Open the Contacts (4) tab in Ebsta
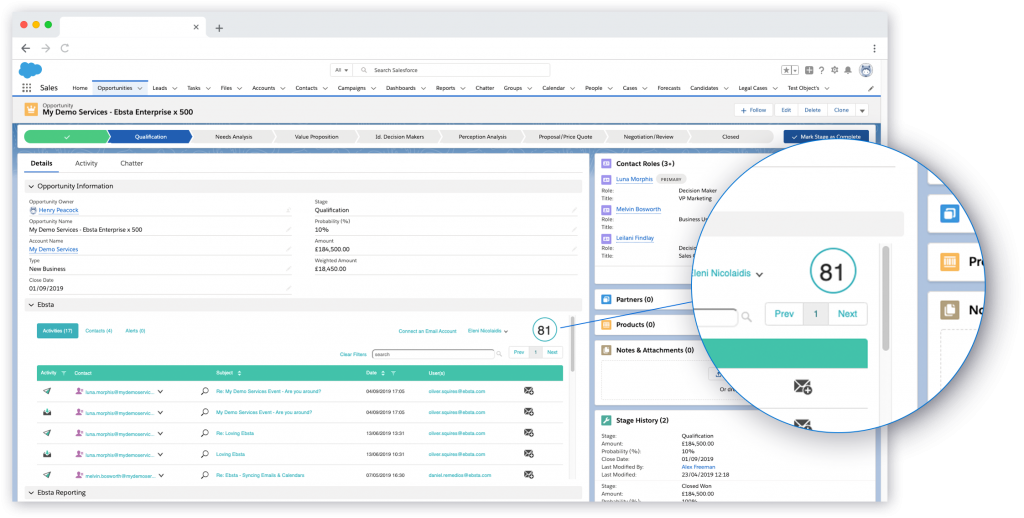1024x518 pixels. tap(98, 330)
